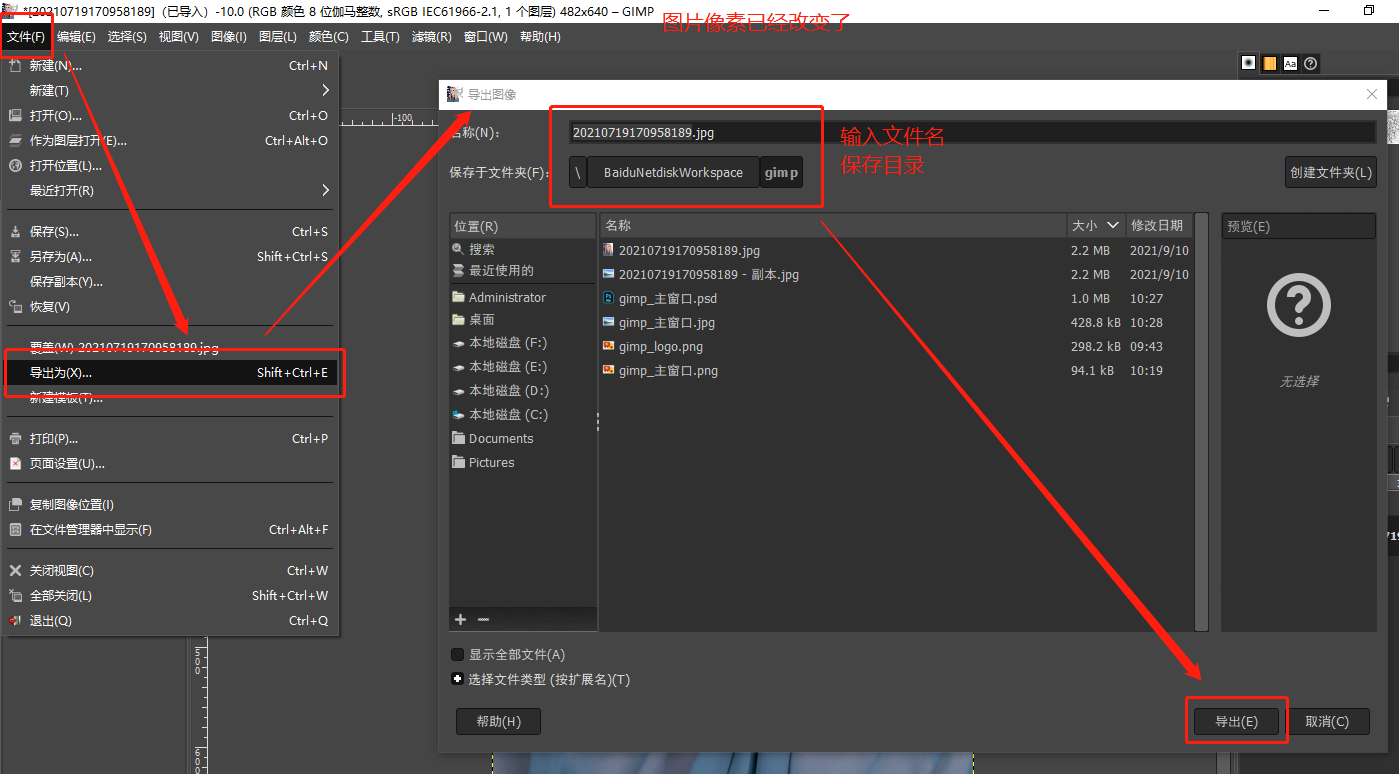Choose 全部关闭(L) in File menu
The image size is (1399, 774).
pyautogui.click(x=172, y=596)
